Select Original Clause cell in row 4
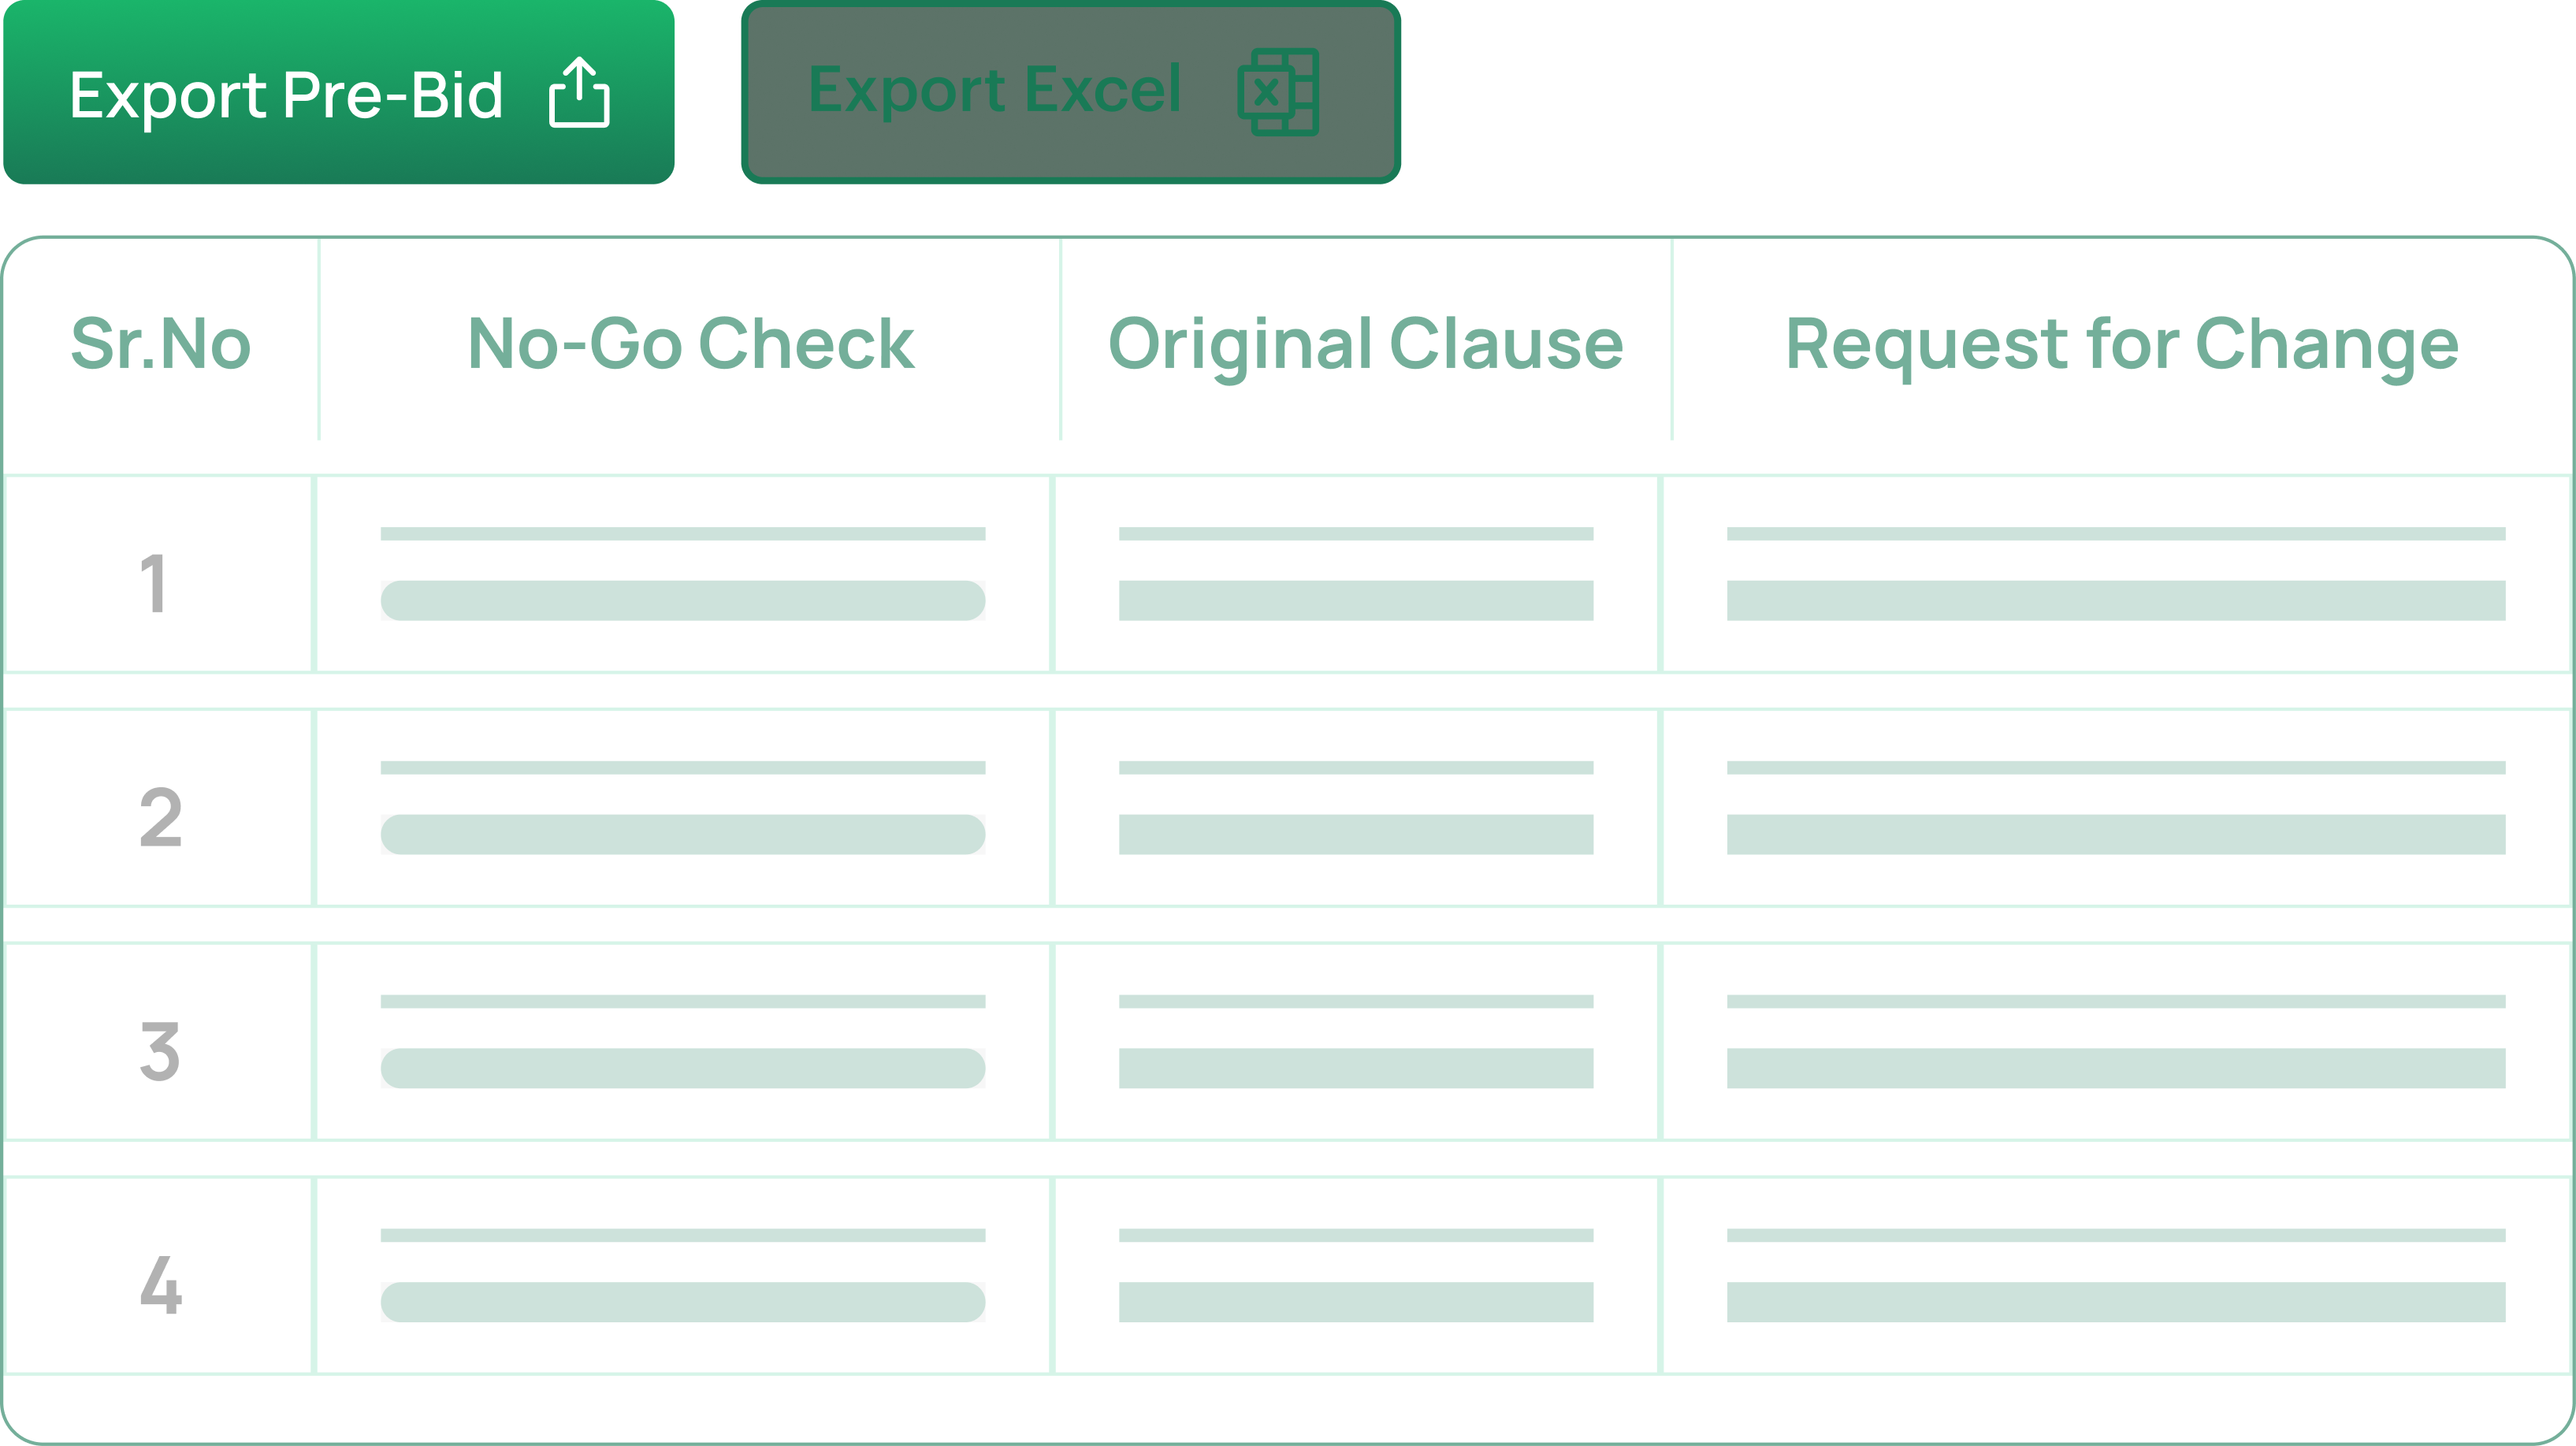 point(1355,1276)
